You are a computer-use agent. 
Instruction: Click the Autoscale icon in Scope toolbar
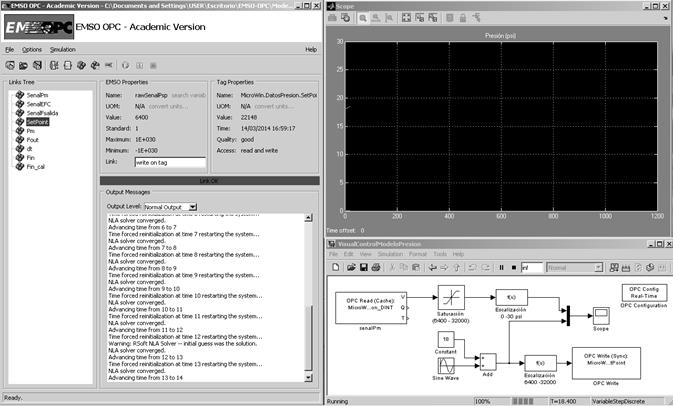(x=407, y=17)
